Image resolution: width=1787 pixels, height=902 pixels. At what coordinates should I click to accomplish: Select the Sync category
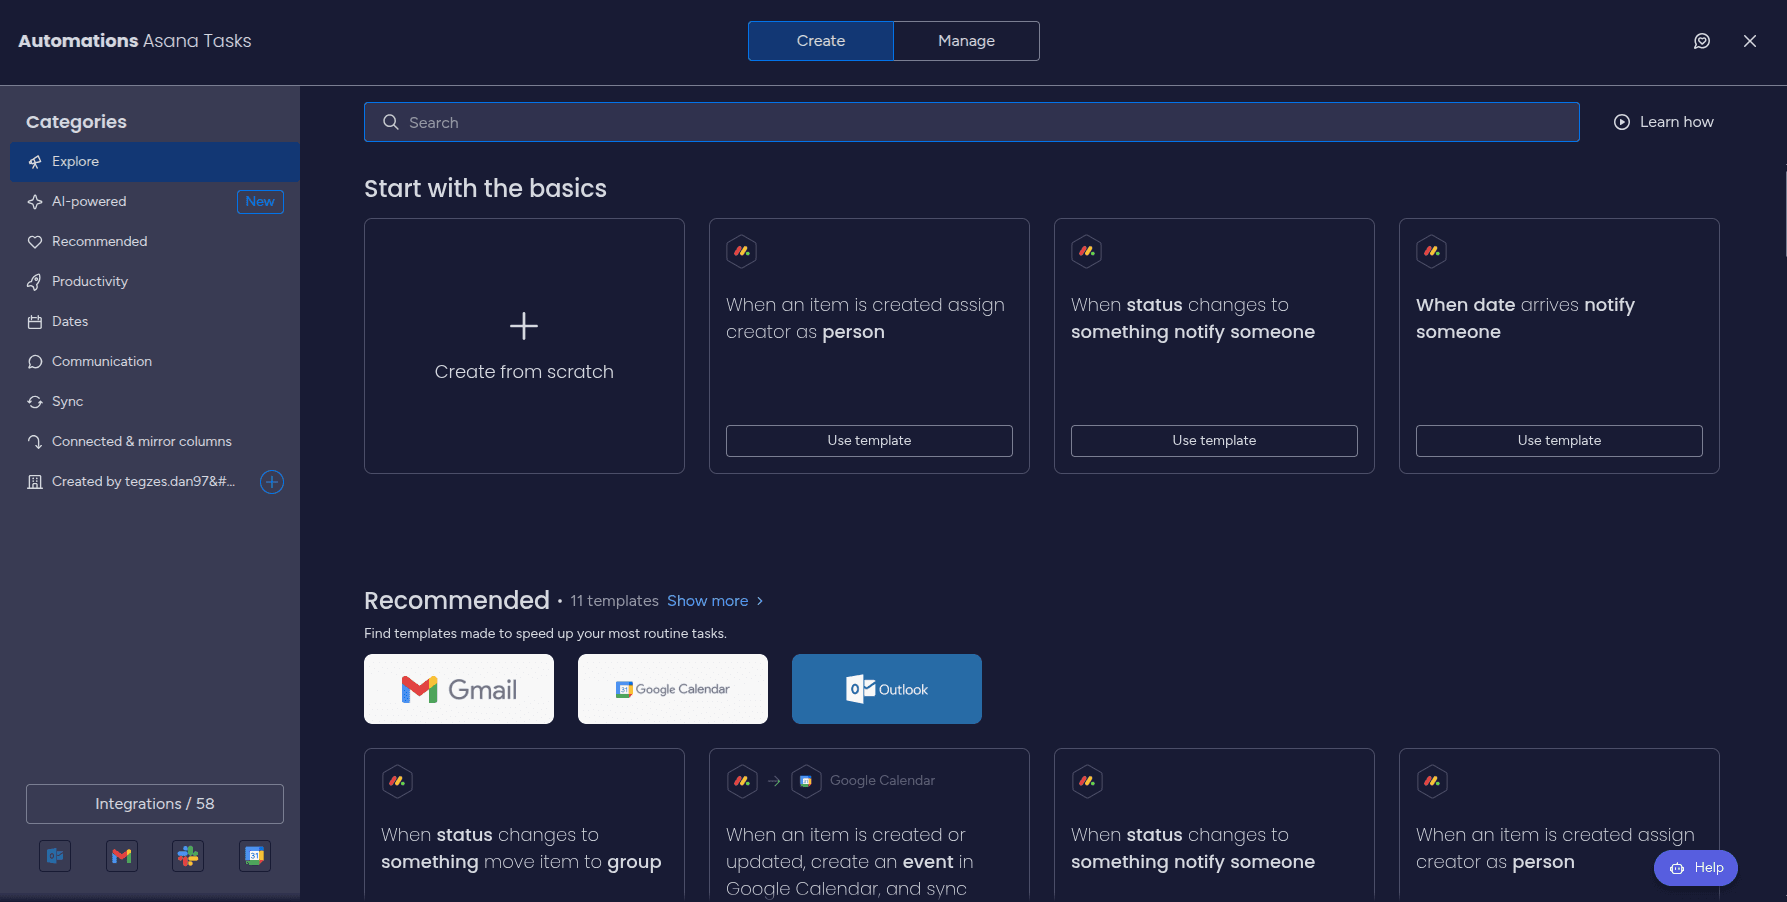pos(68,401)
